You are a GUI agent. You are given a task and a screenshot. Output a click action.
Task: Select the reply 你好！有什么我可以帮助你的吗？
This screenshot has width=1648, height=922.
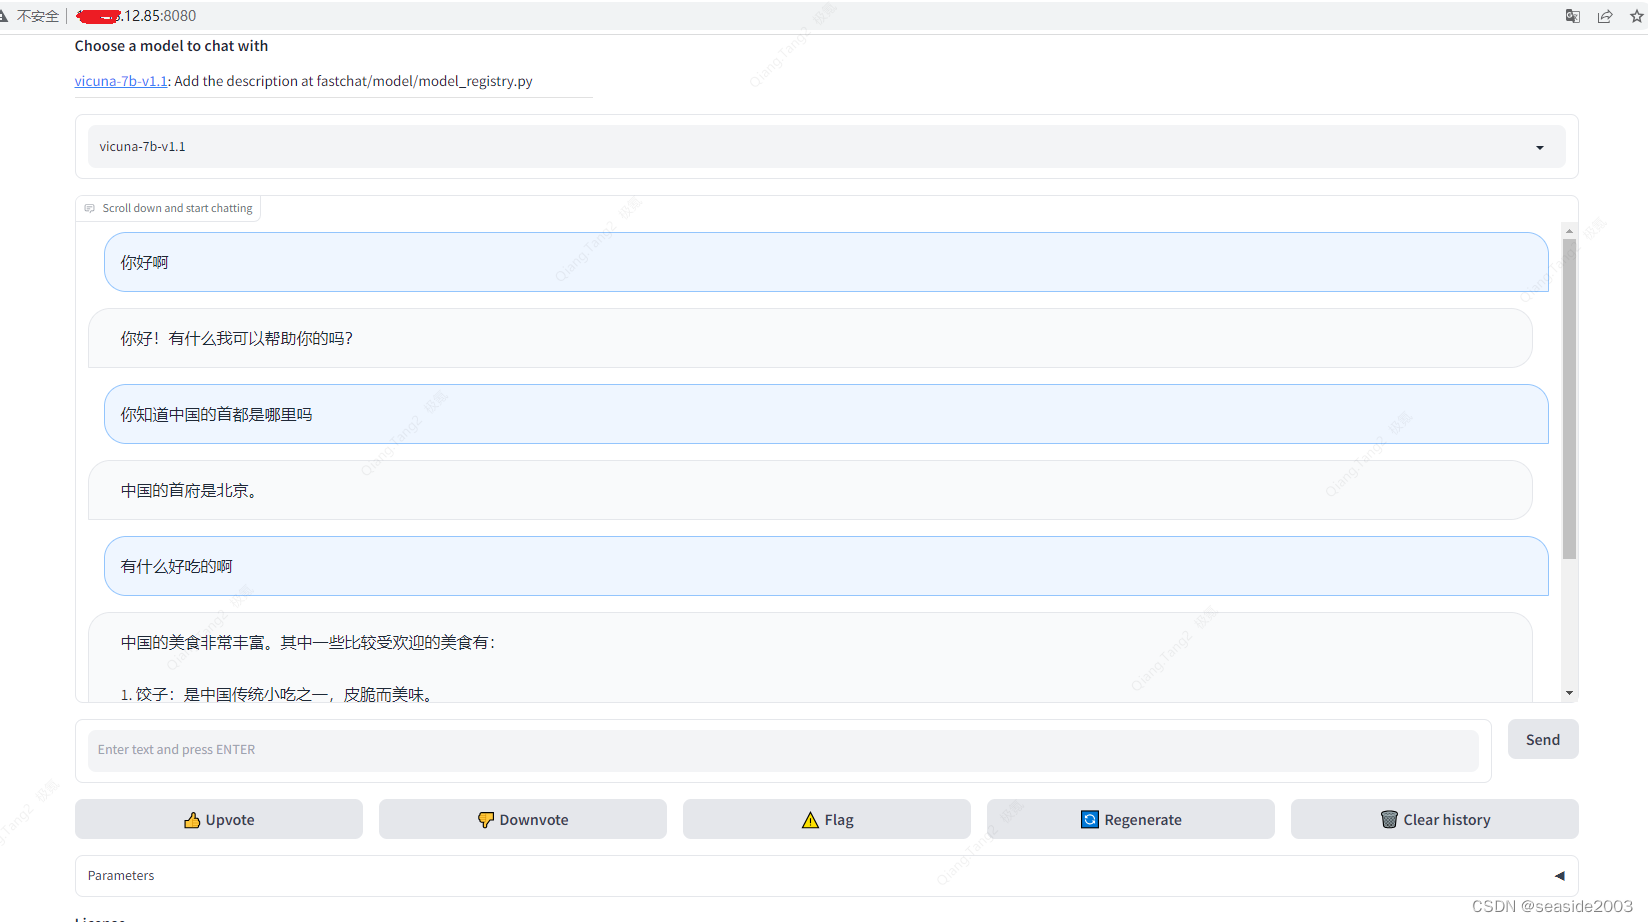point(810,338)
